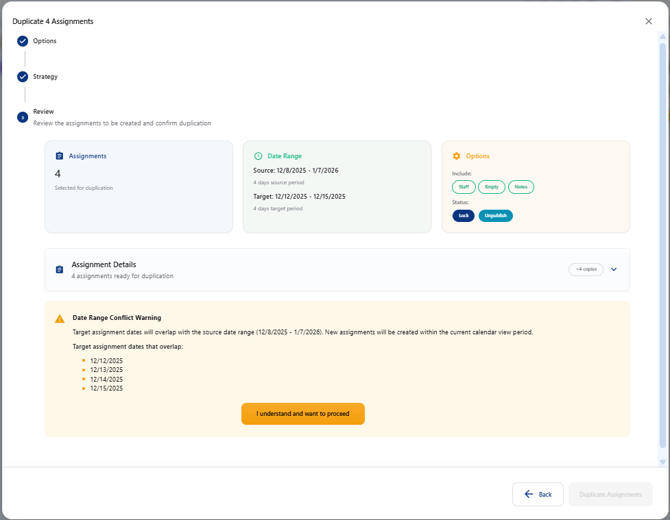Screen dimensions: 670x520
Task: Click I understand and want to proceed
Action: [303, 413]
